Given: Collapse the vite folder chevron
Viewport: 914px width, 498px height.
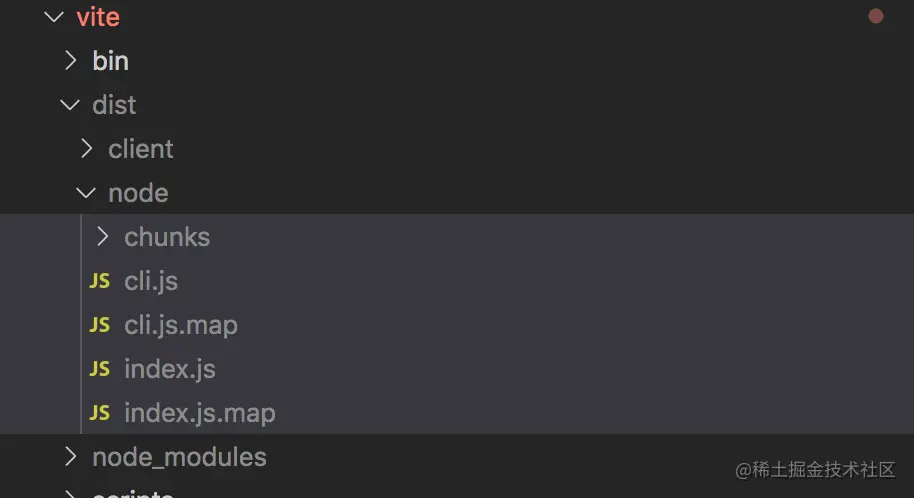Looking at the screenshot, I should coord(54,17).
